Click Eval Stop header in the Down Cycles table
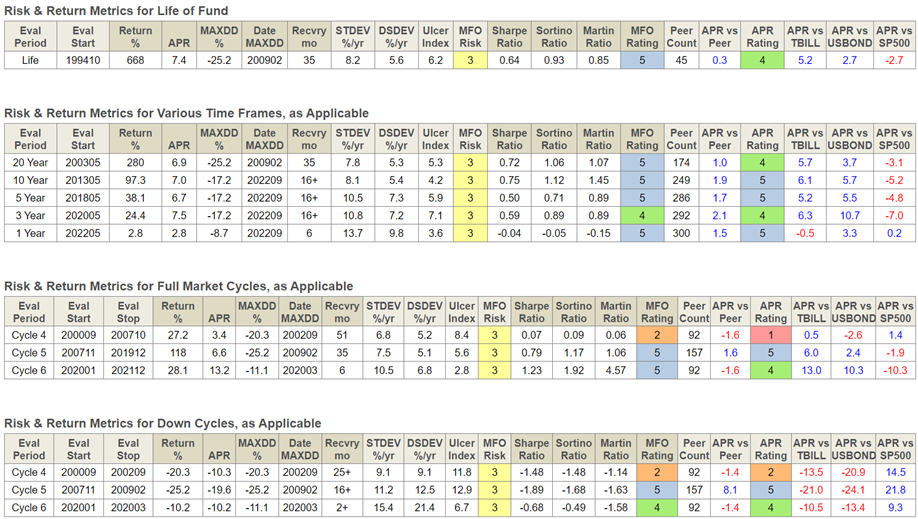918x519 pixels. 128,449
